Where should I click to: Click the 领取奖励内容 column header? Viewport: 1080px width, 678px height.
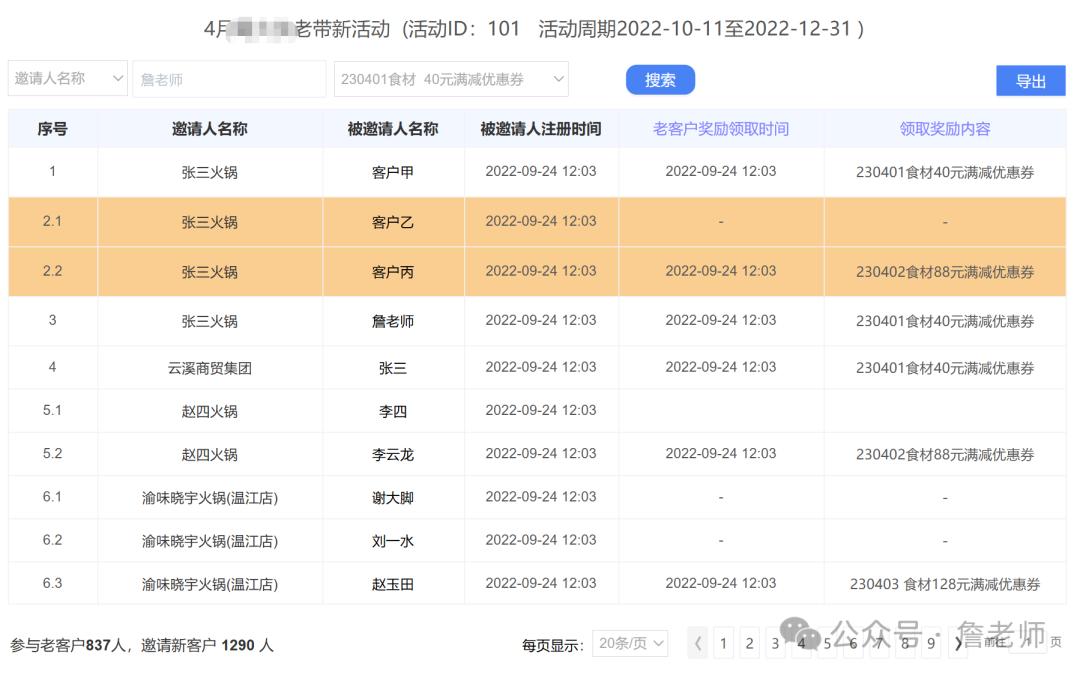tap(945, 128)
